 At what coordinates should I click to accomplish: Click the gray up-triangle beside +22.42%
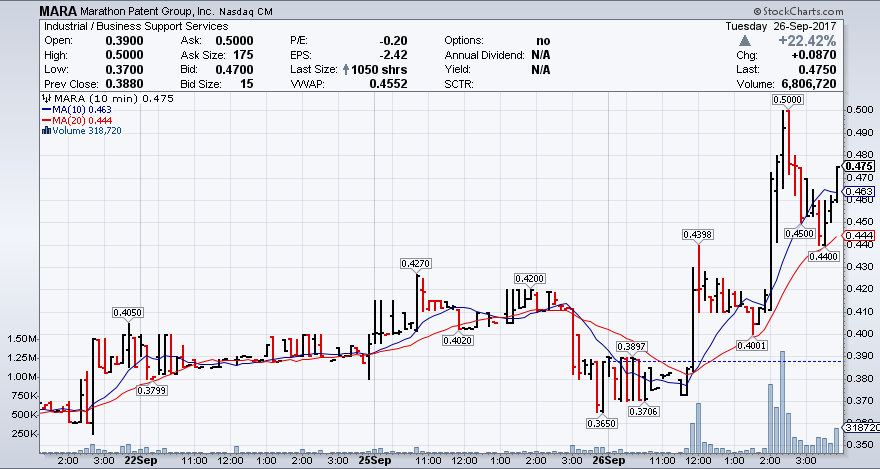point(745,40)
